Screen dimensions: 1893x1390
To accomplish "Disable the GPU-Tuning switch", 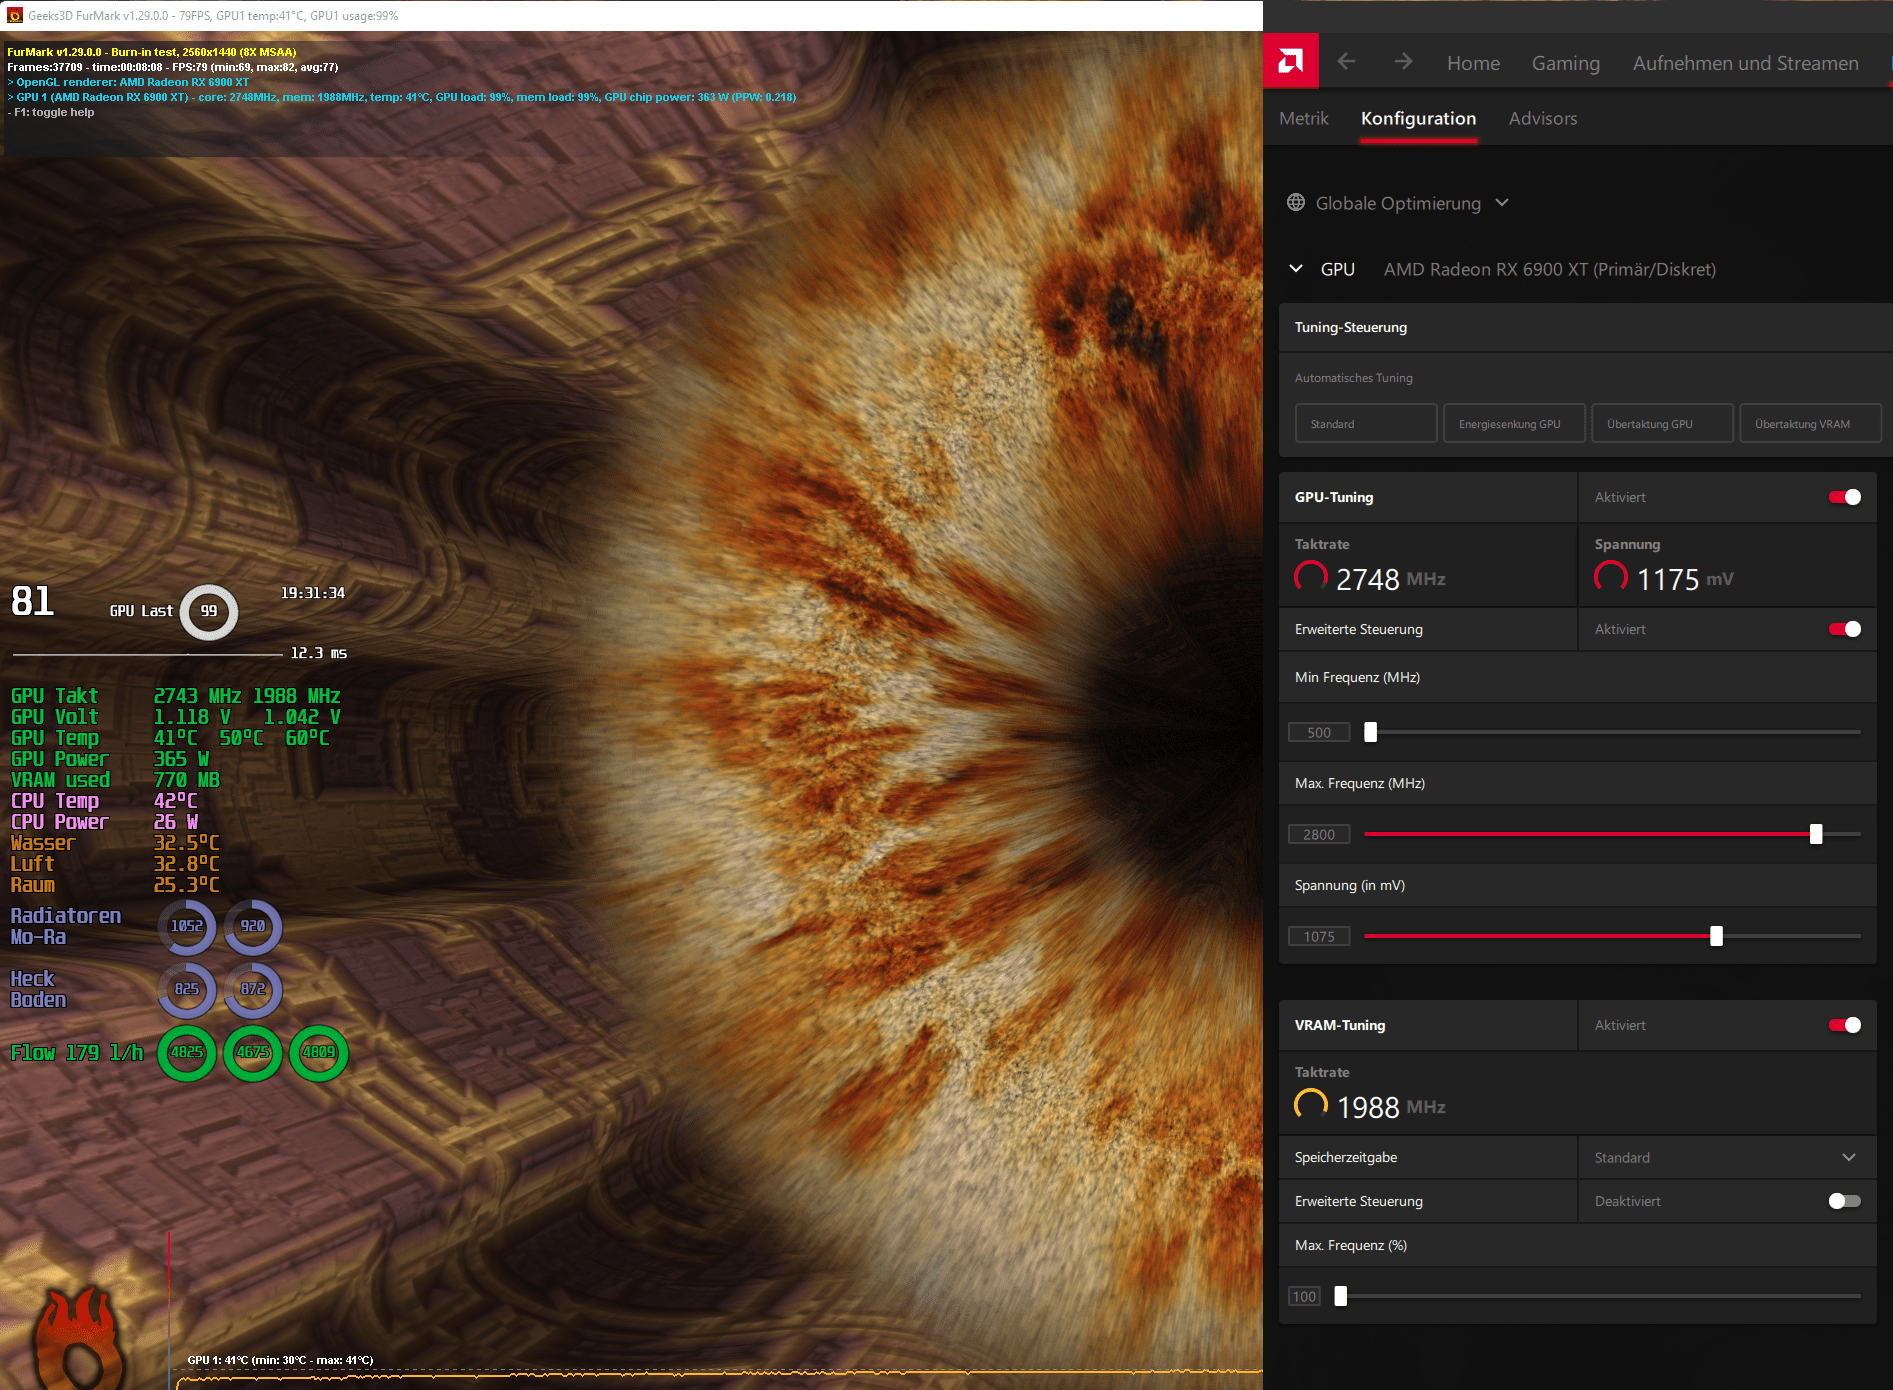I will [x=1845, y=497].
